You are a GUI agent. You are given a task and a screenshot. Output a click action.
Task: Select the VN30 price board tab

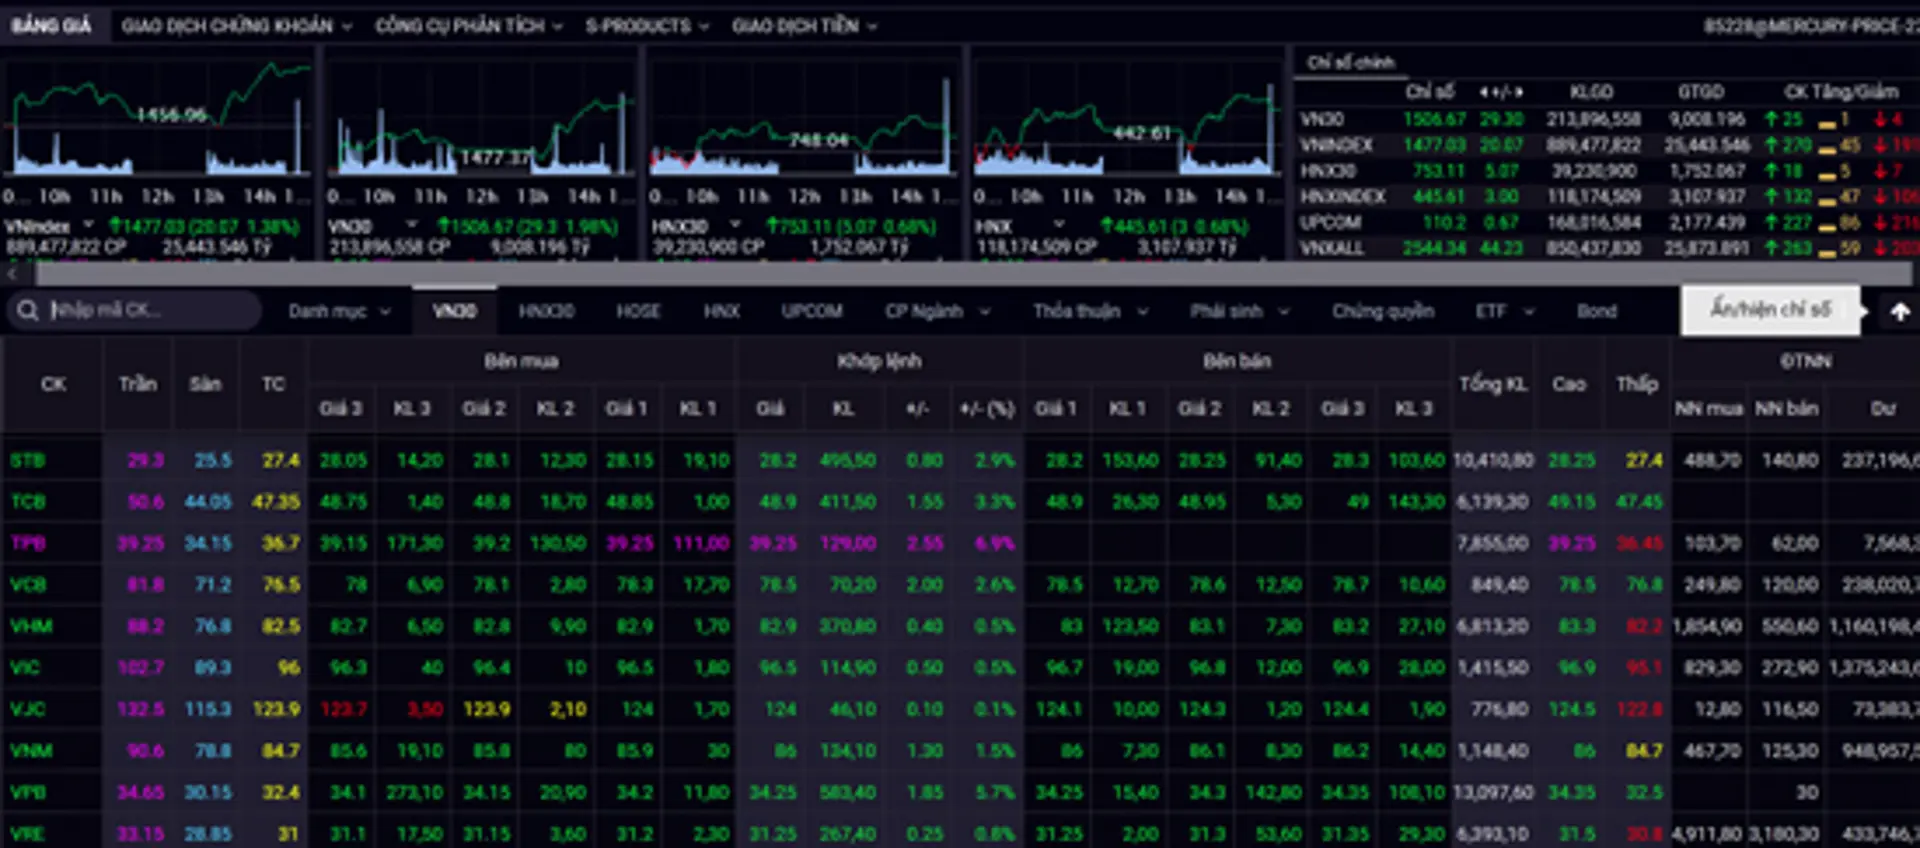click(454, 311)
